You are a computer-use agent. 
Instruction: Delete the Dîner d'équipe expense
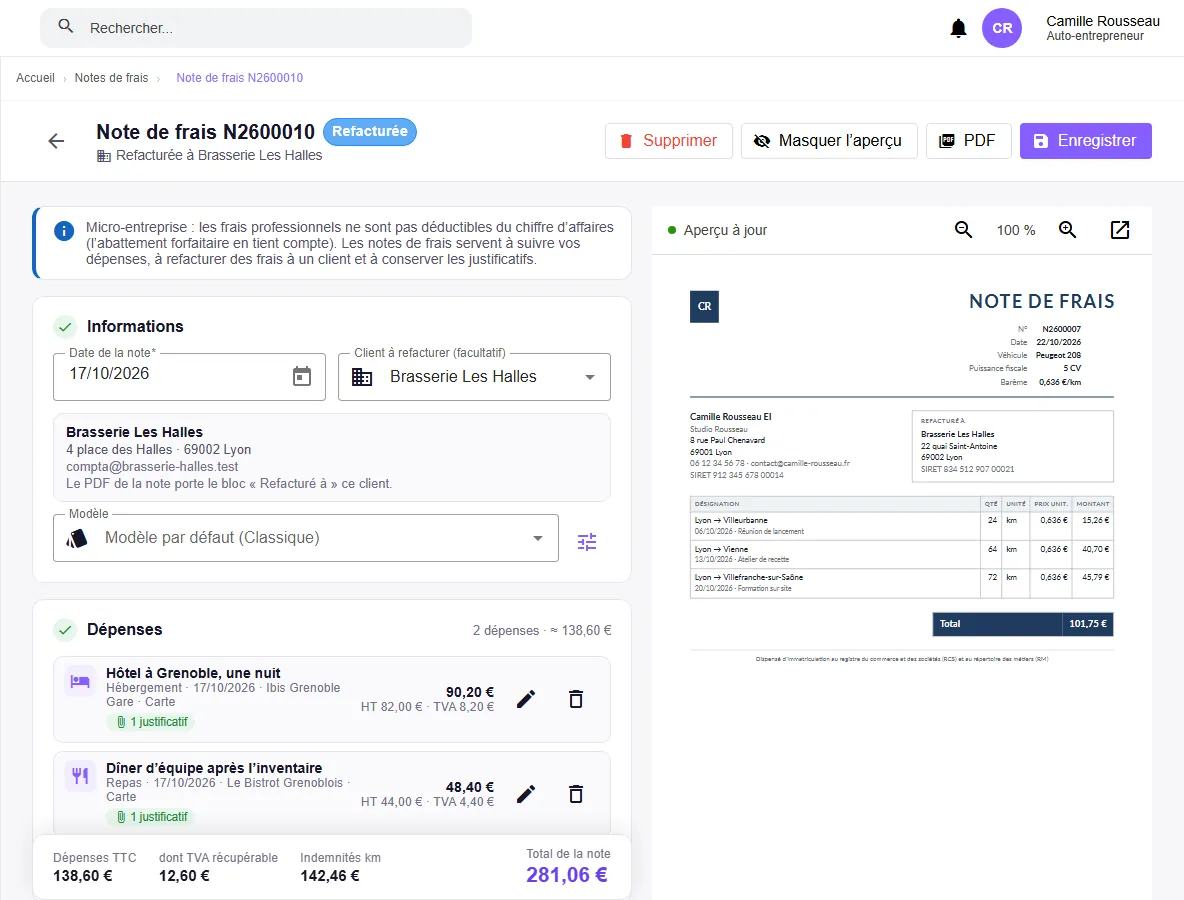[x=575, y=794]
